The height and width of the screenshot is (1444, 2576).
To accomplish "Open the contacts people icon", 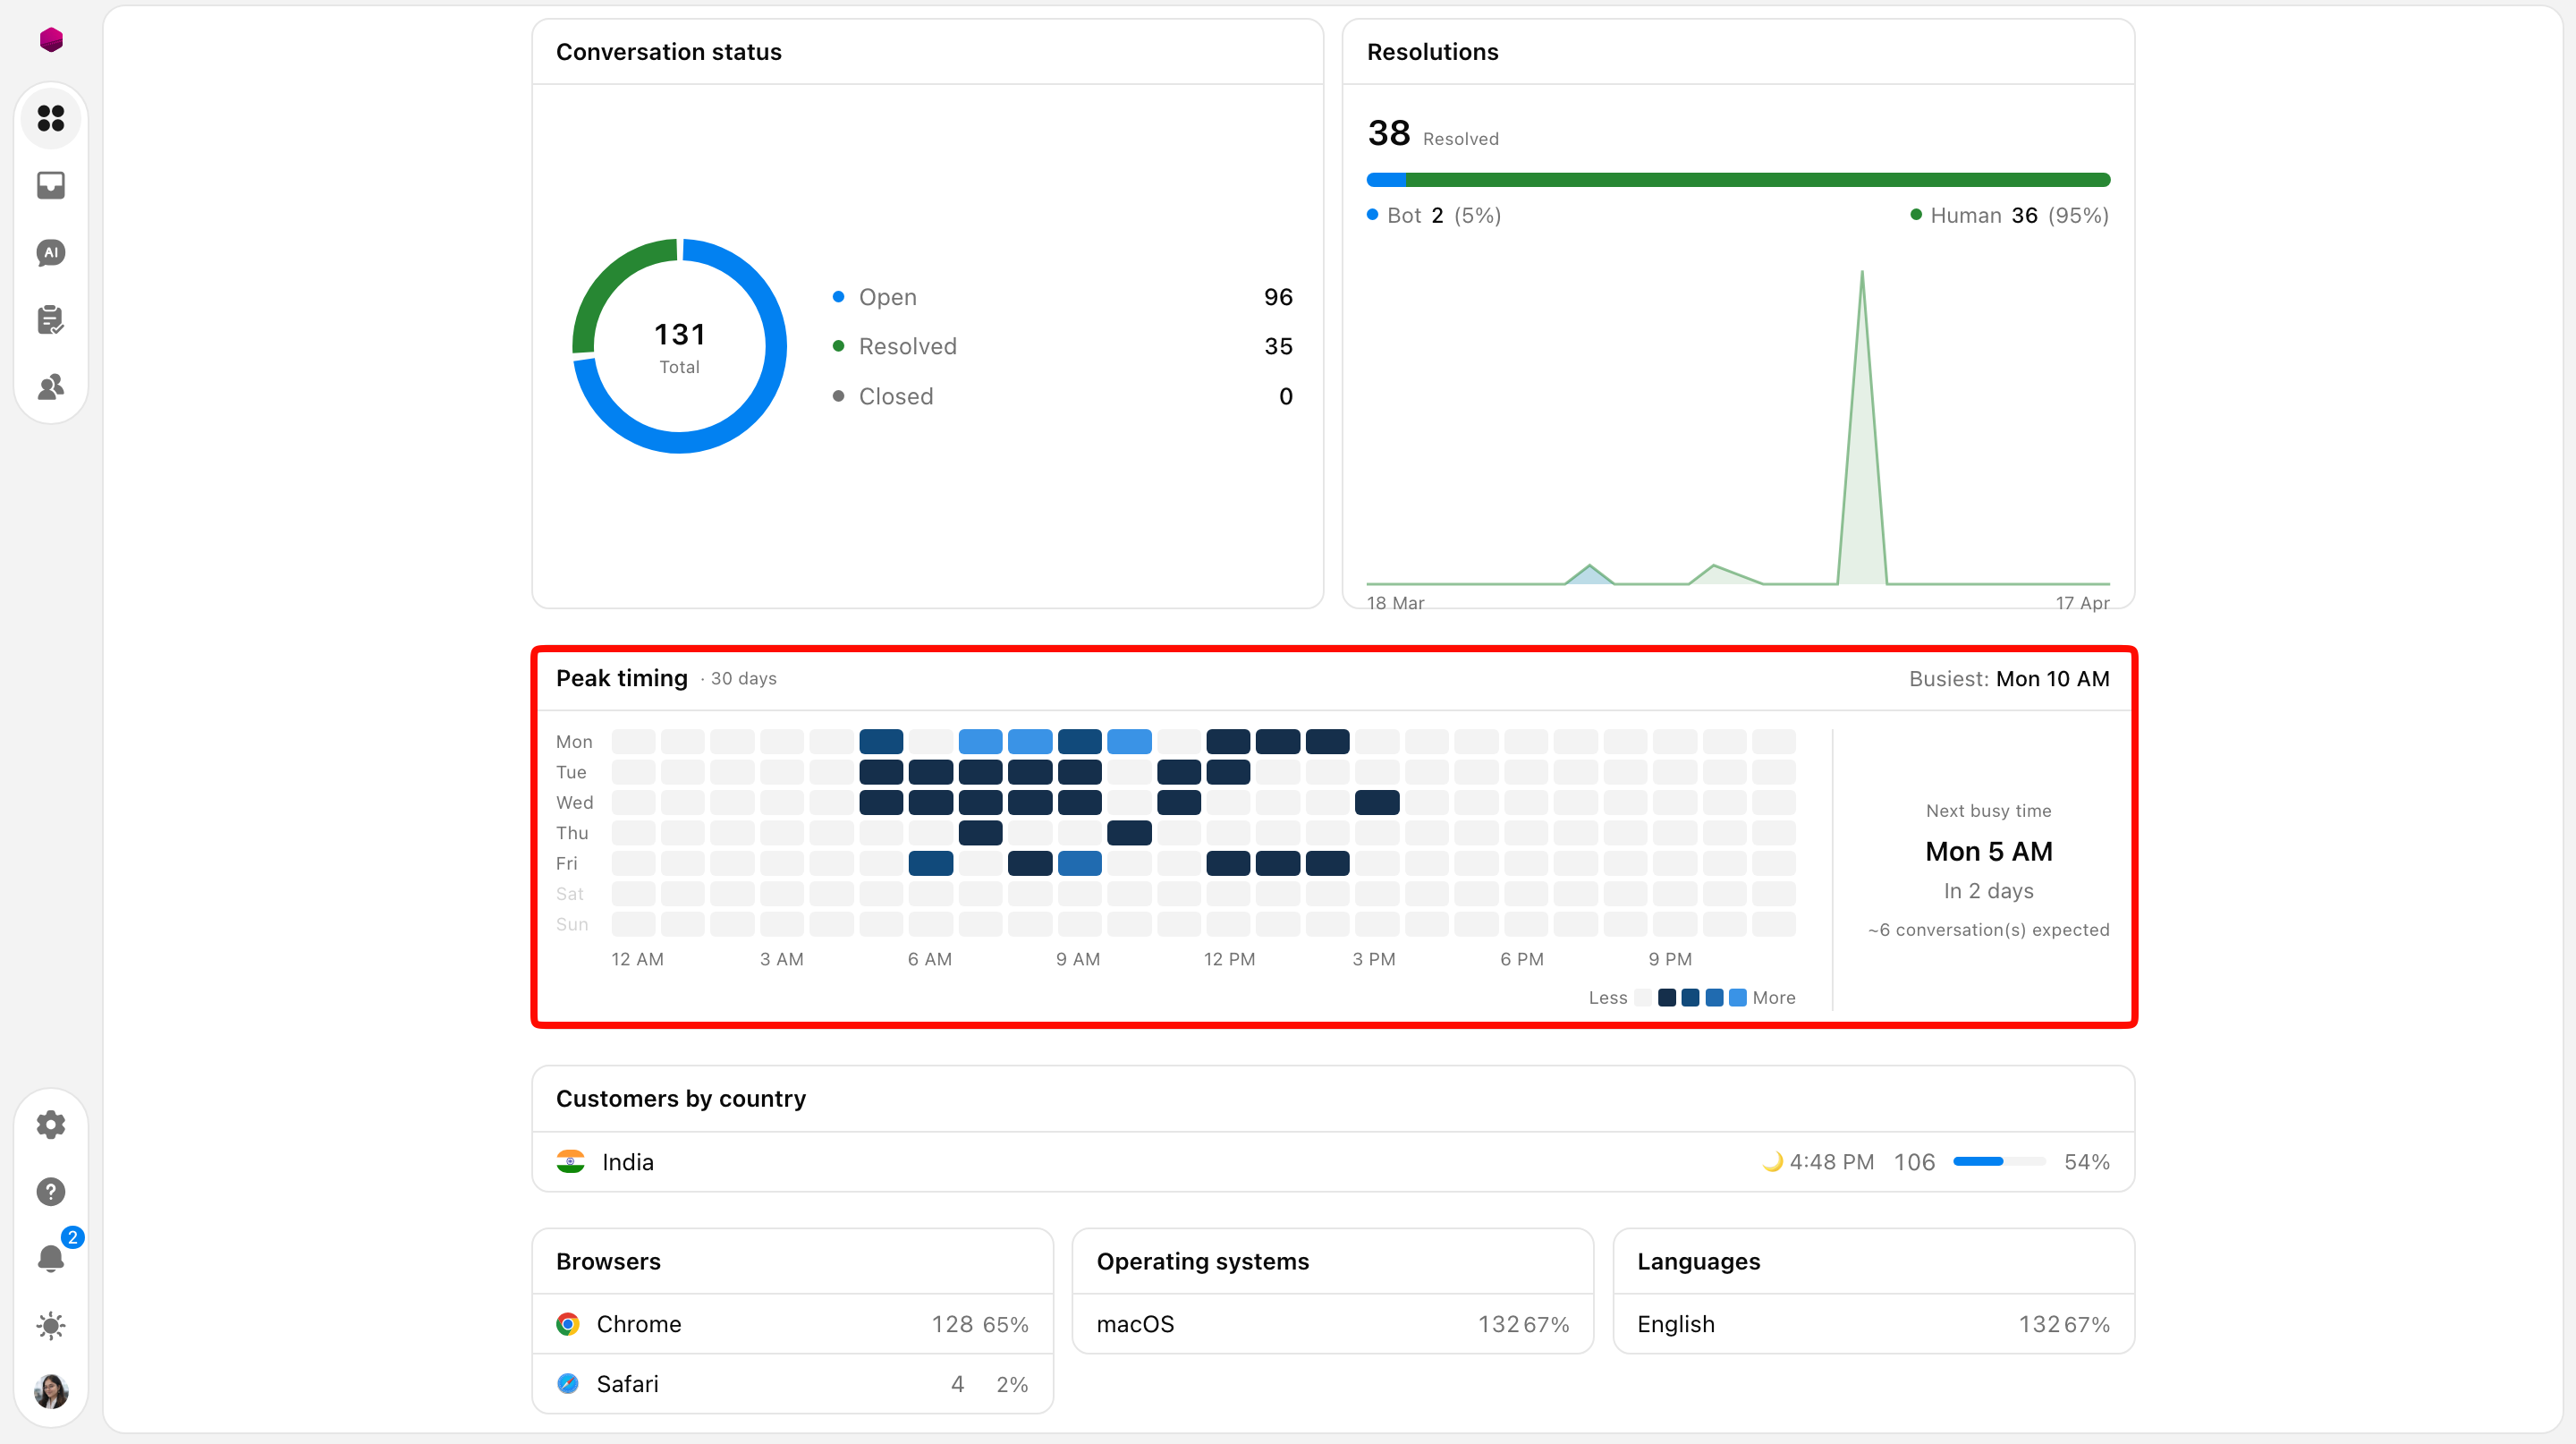I will click(51, 387).
